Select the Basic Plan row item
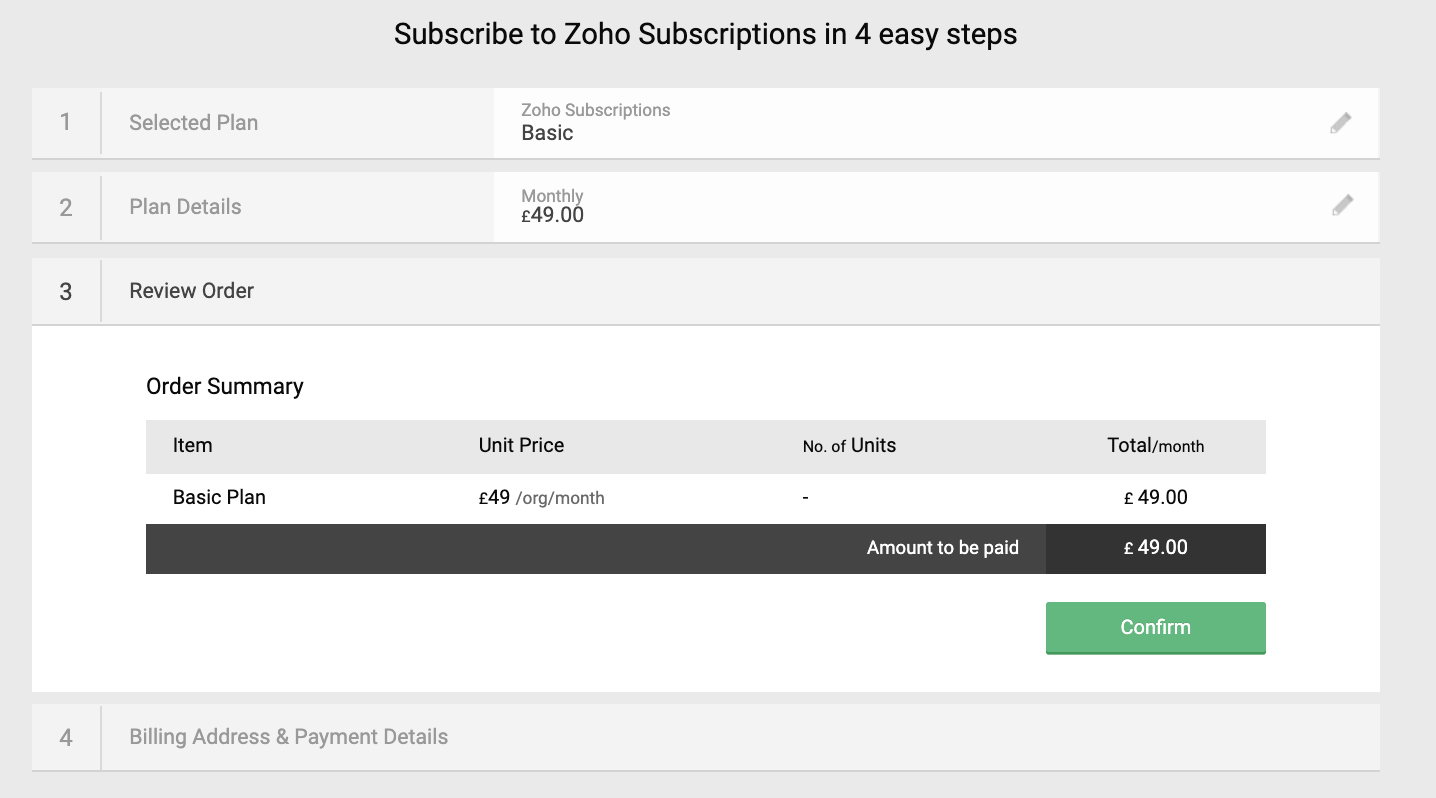This screenshot has height=798, width=1436. (219, 497)
